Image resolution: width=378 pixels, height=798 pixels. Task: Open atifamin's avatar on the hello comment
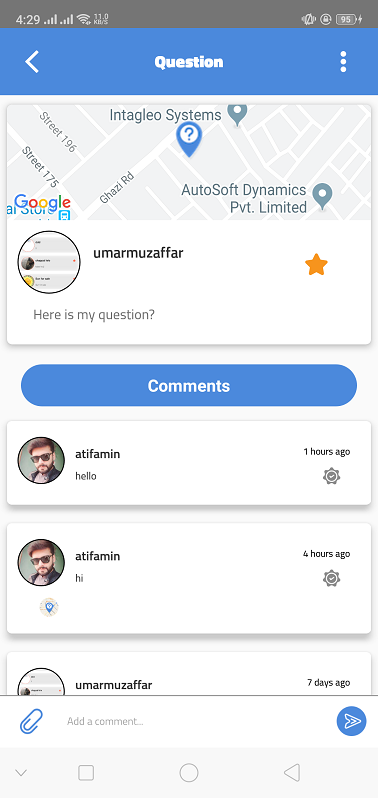(41, 461)
